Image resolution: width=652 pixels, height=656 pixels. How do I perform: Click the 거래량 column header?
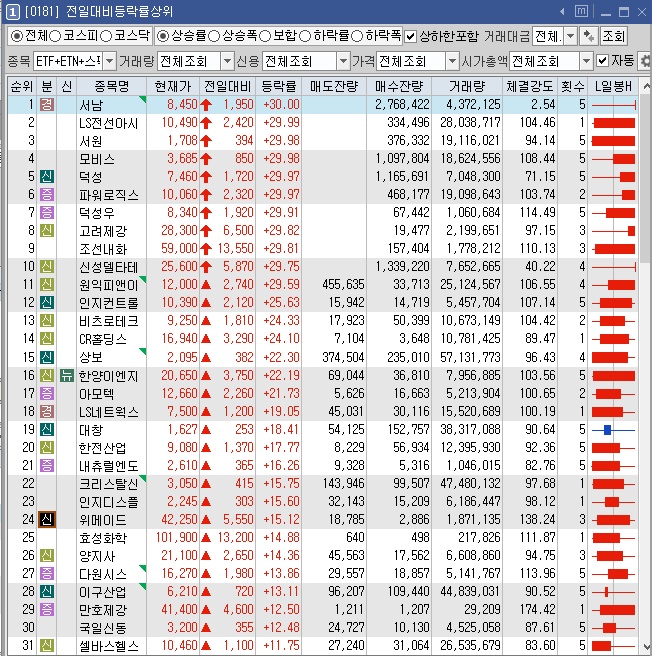tap(467, 86)
